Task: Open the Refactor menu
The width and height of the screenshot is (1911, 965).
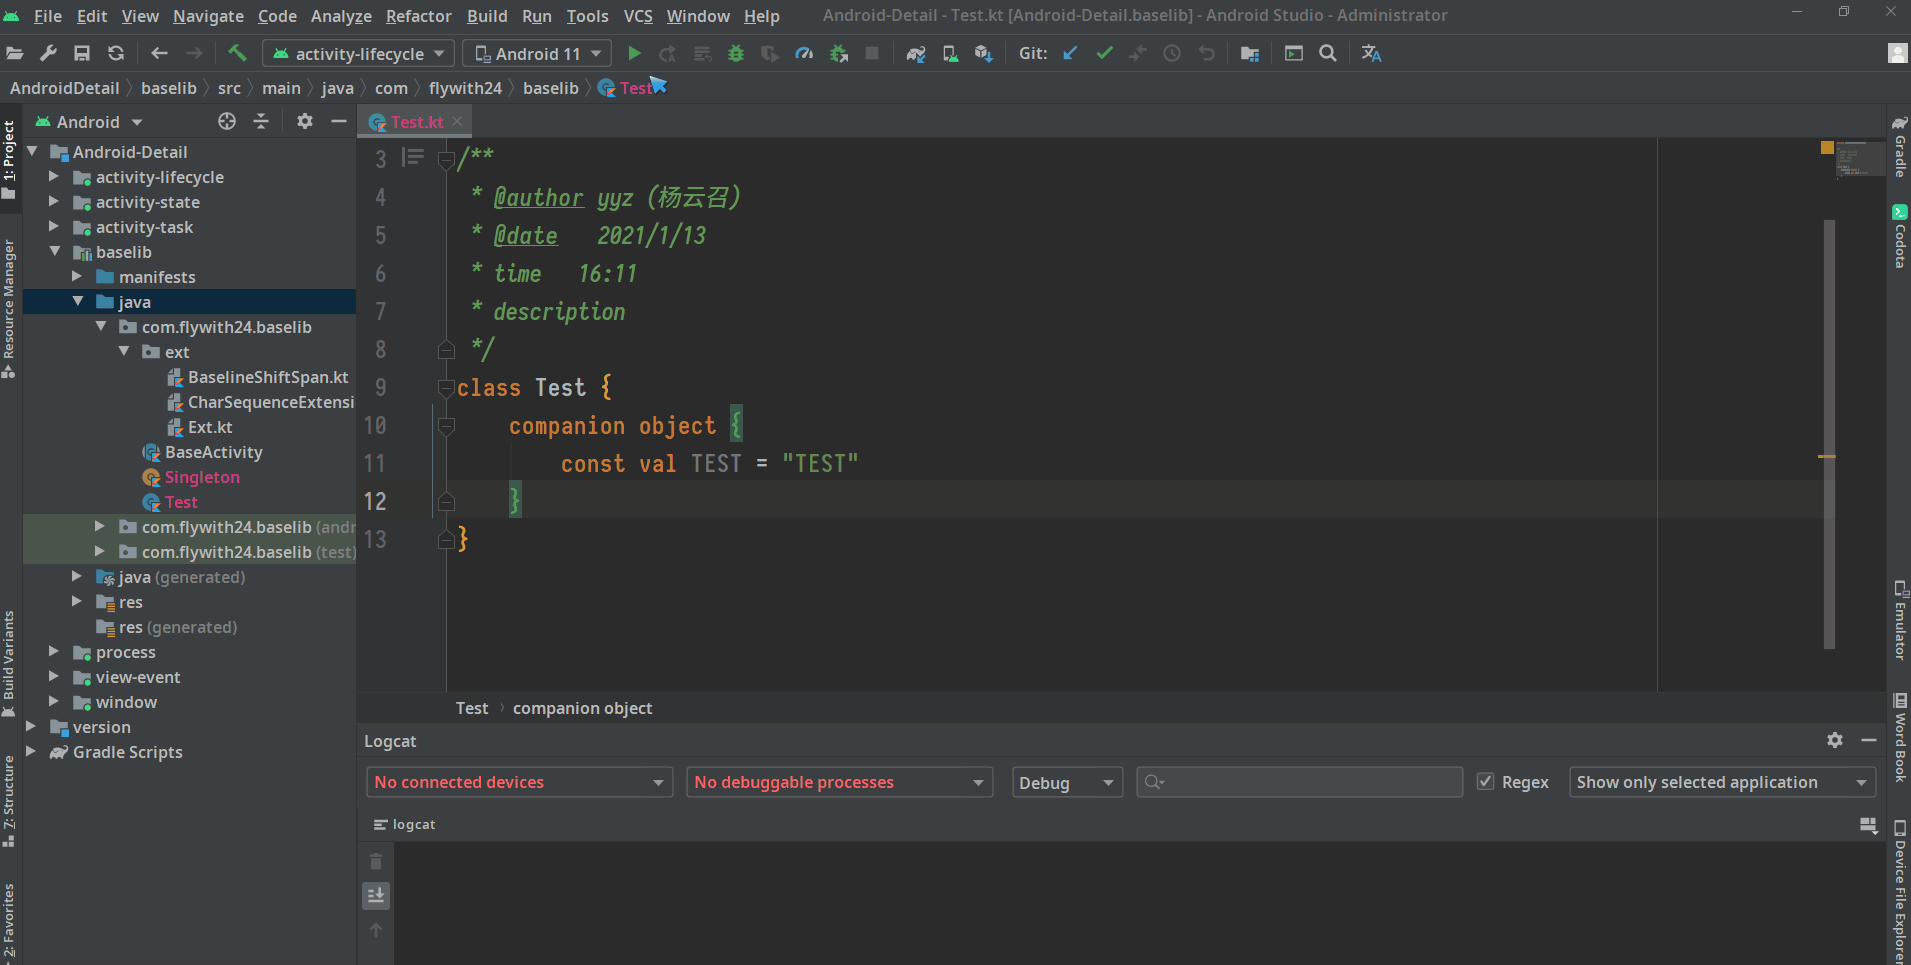Action: coord(418,16)
